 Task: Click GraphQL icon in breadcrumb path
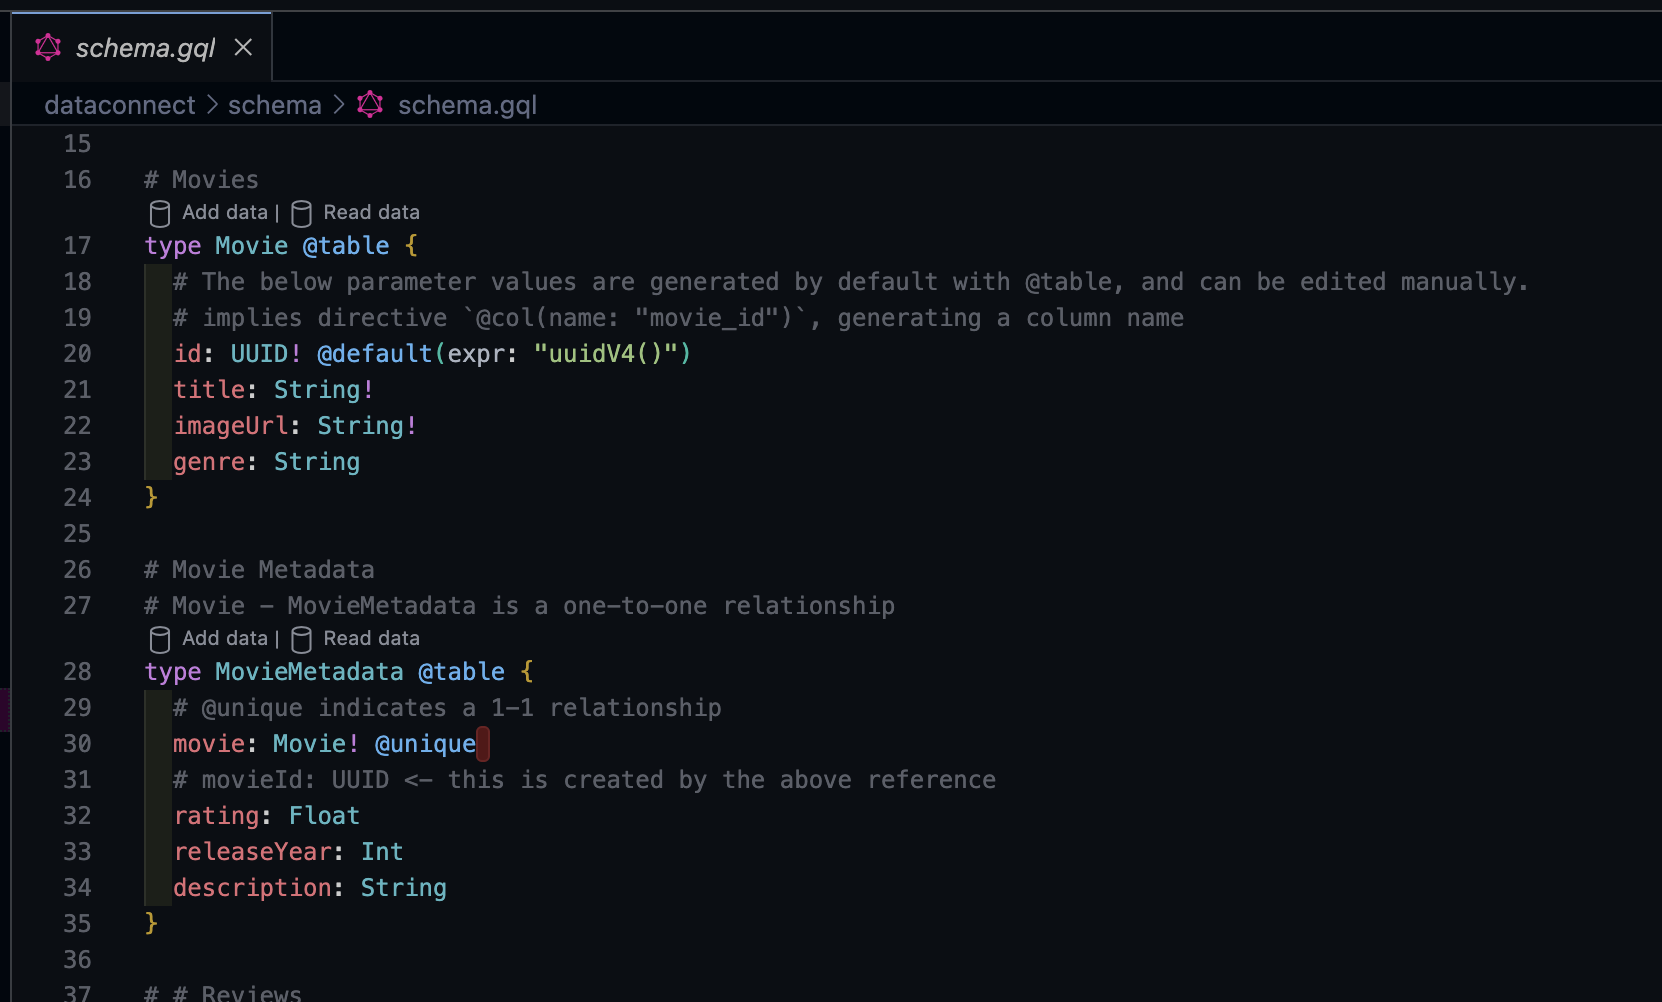pyautogui.click(x=370, y=104)
